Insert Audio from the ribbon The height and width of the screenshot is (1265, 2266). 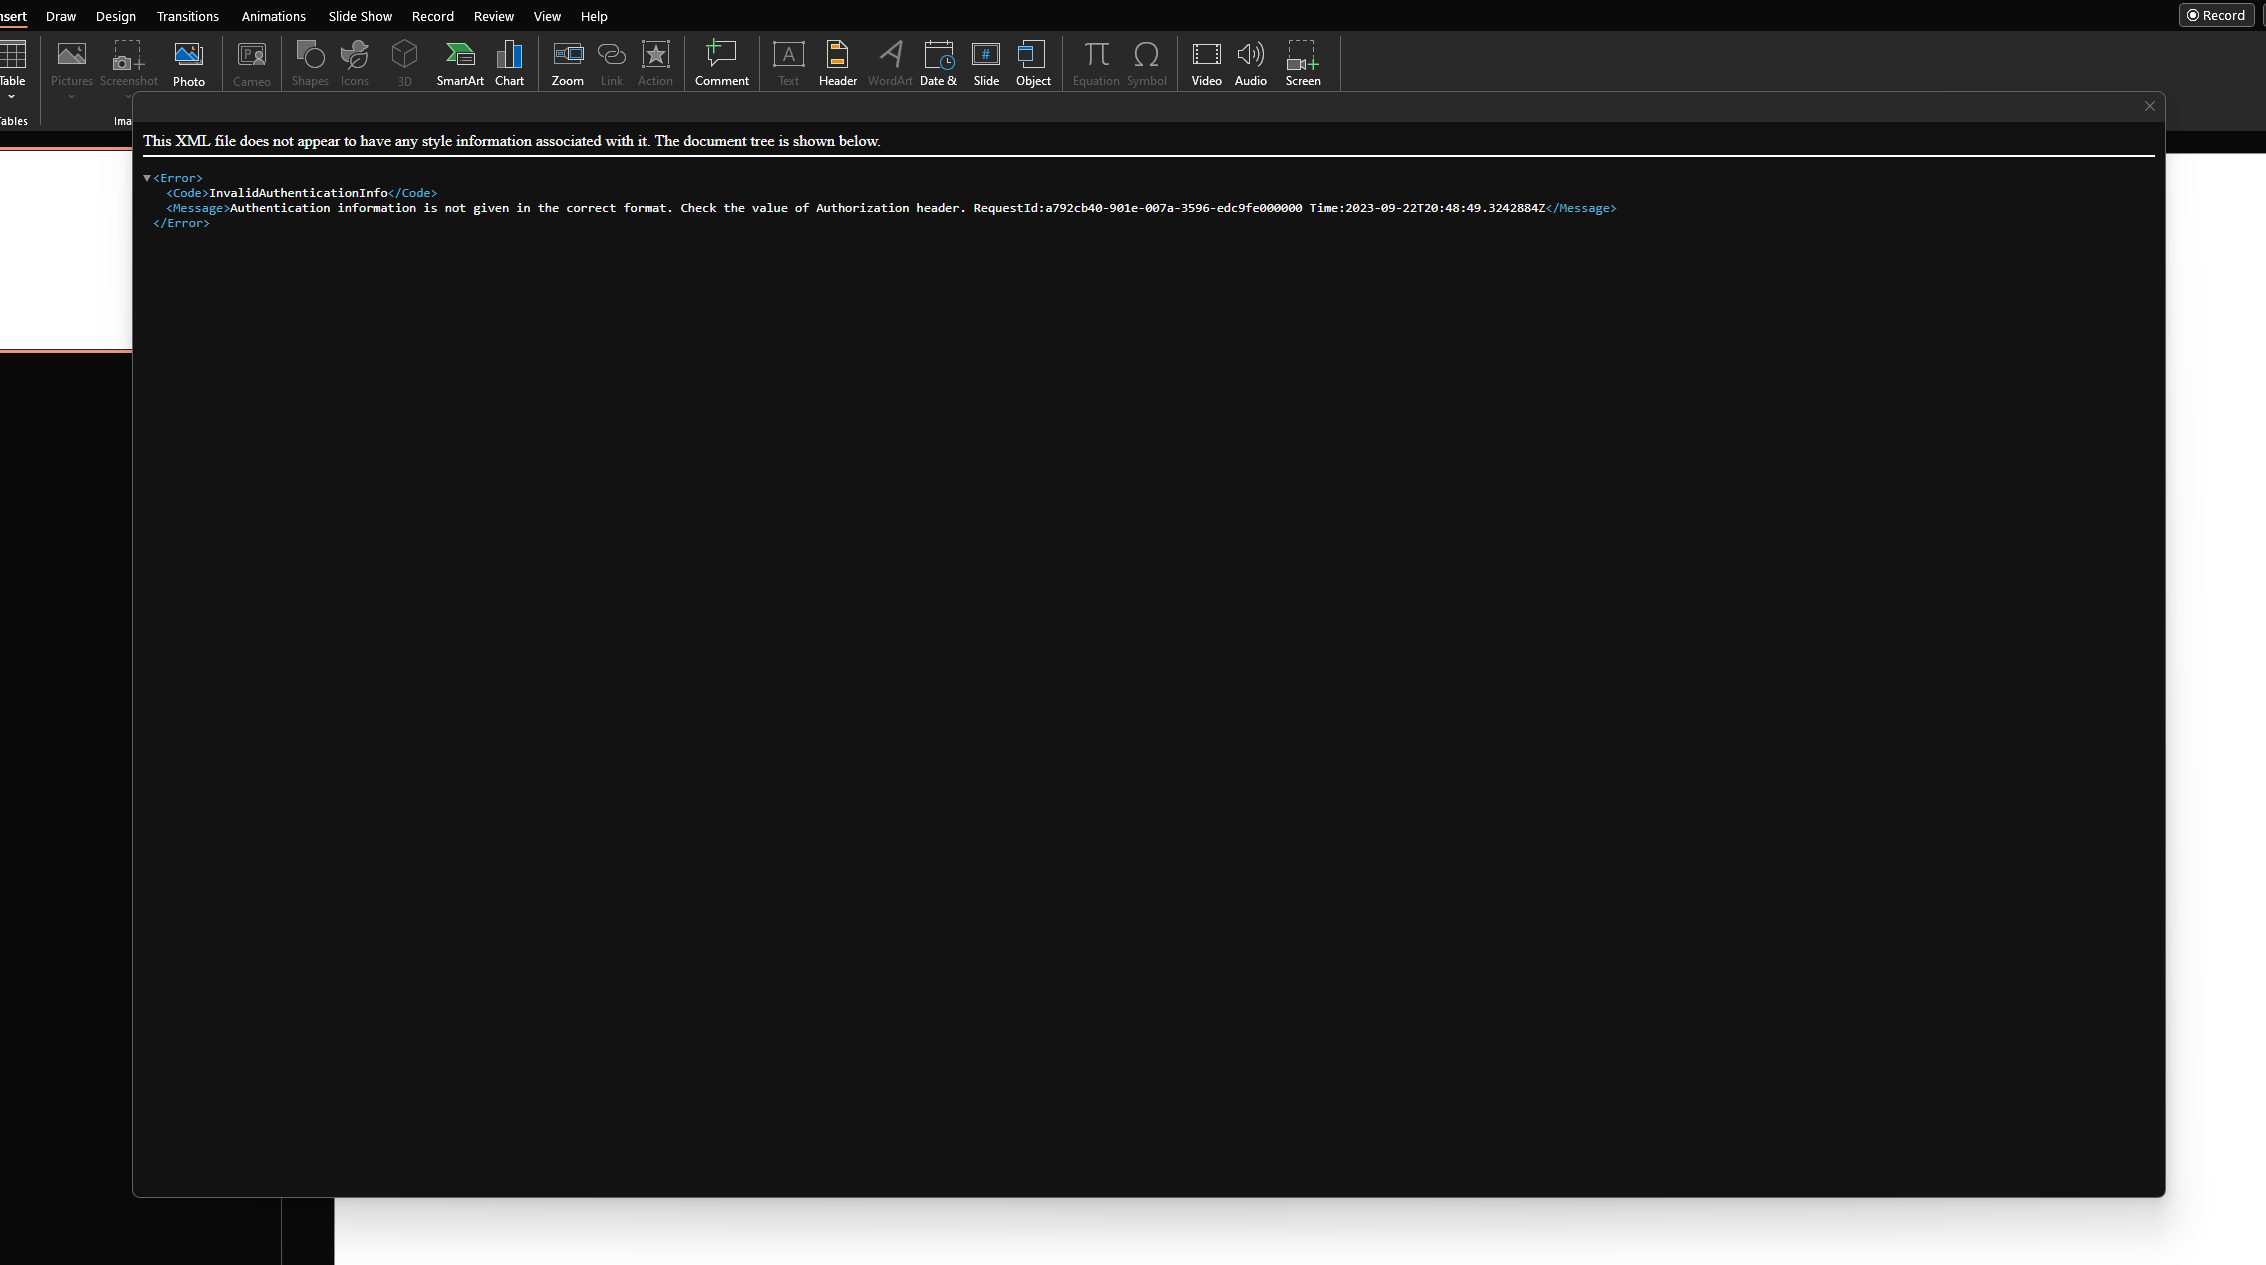pos(1250,63)
